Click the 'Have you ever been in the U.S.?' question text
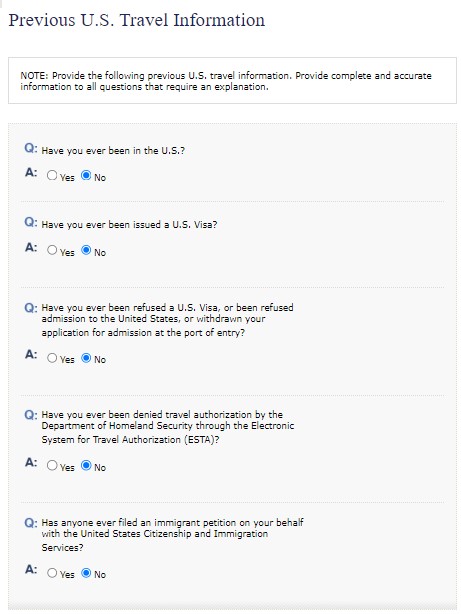 point(113,151)
